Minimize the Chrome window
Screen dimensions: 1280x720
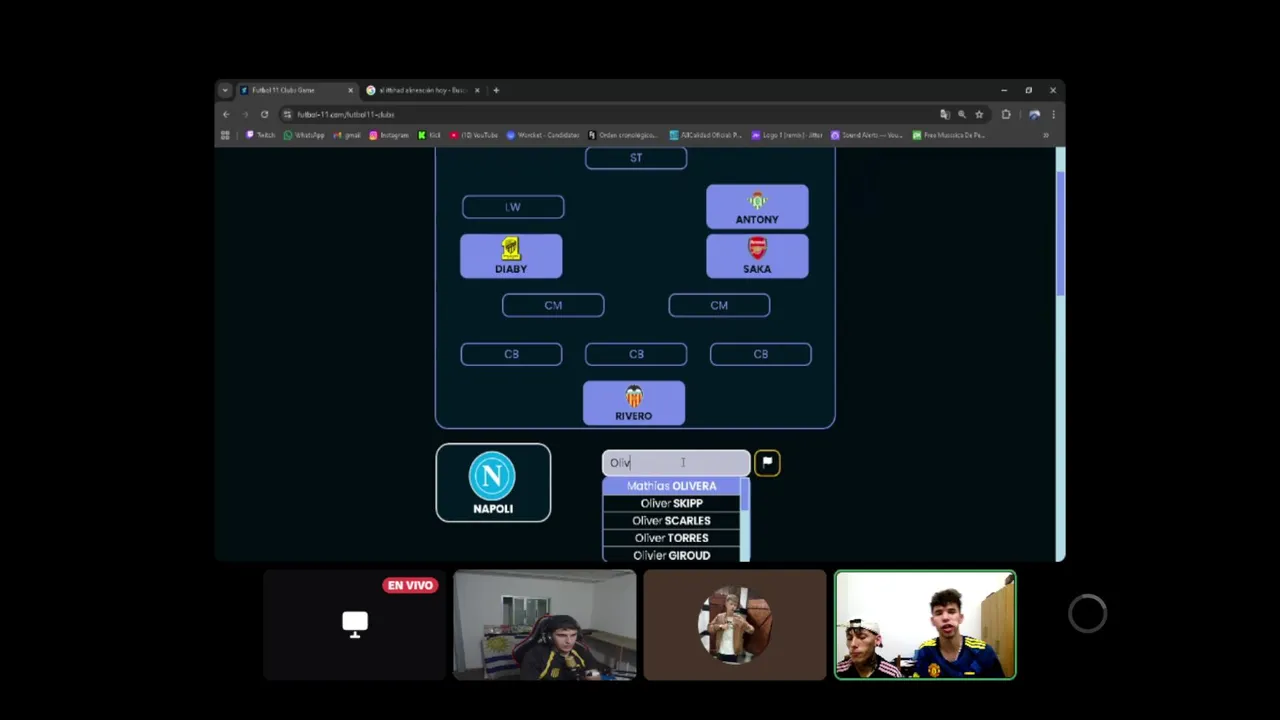click(x=1004, y=90)
